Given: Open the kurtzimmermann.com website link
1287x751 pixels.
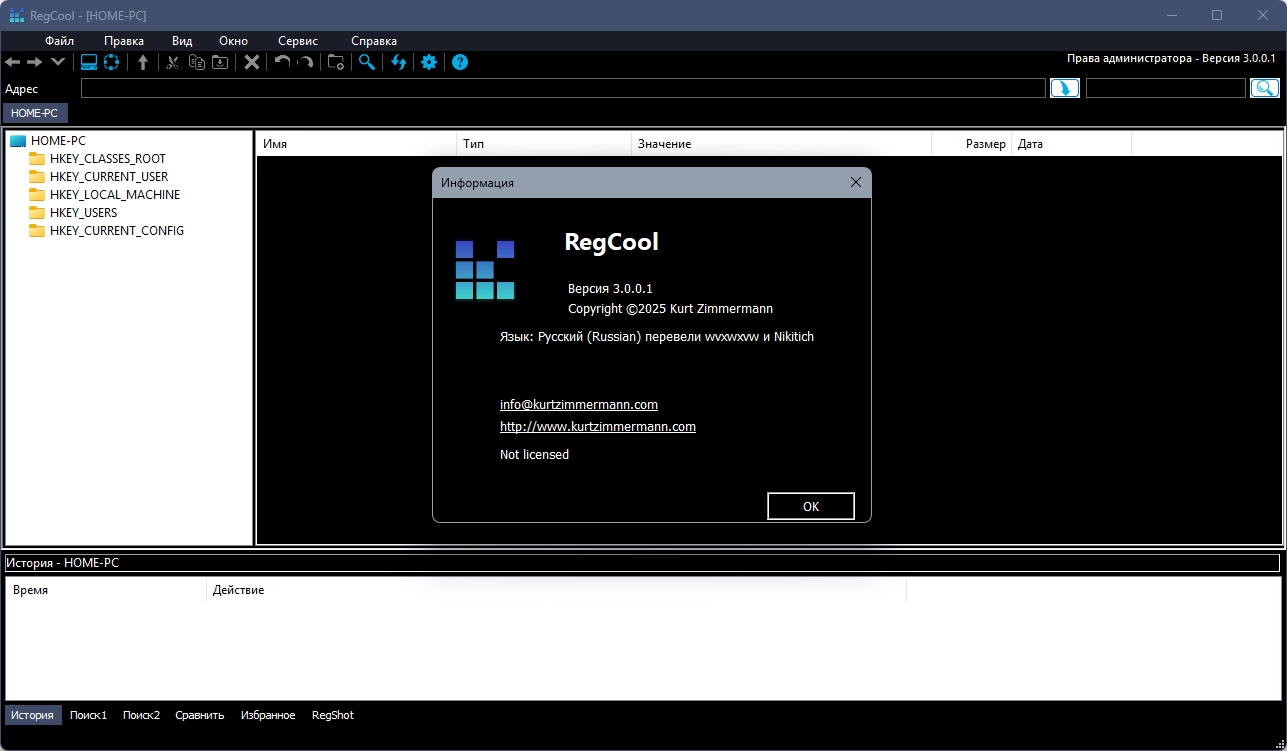Looking at the screenshot, I should point(597,427).
